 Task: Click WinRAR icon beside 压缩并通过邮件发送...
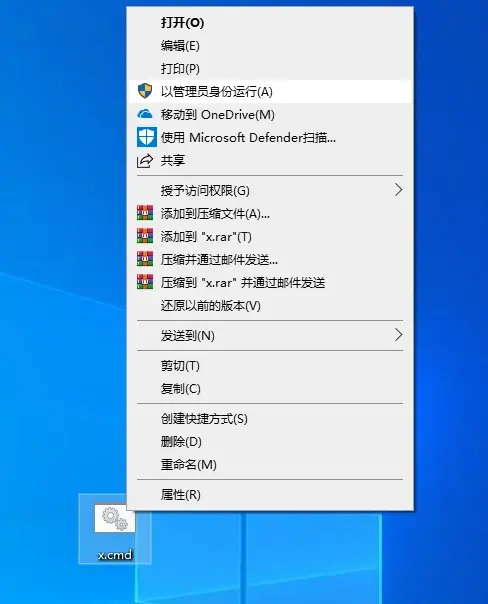[x=145, y=259]
